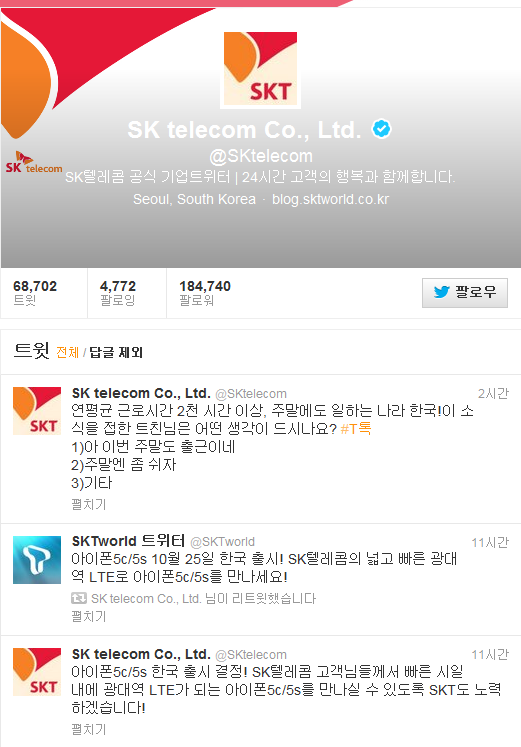Click the Twitter bird icon on follow button

click(x=441, y=292)
